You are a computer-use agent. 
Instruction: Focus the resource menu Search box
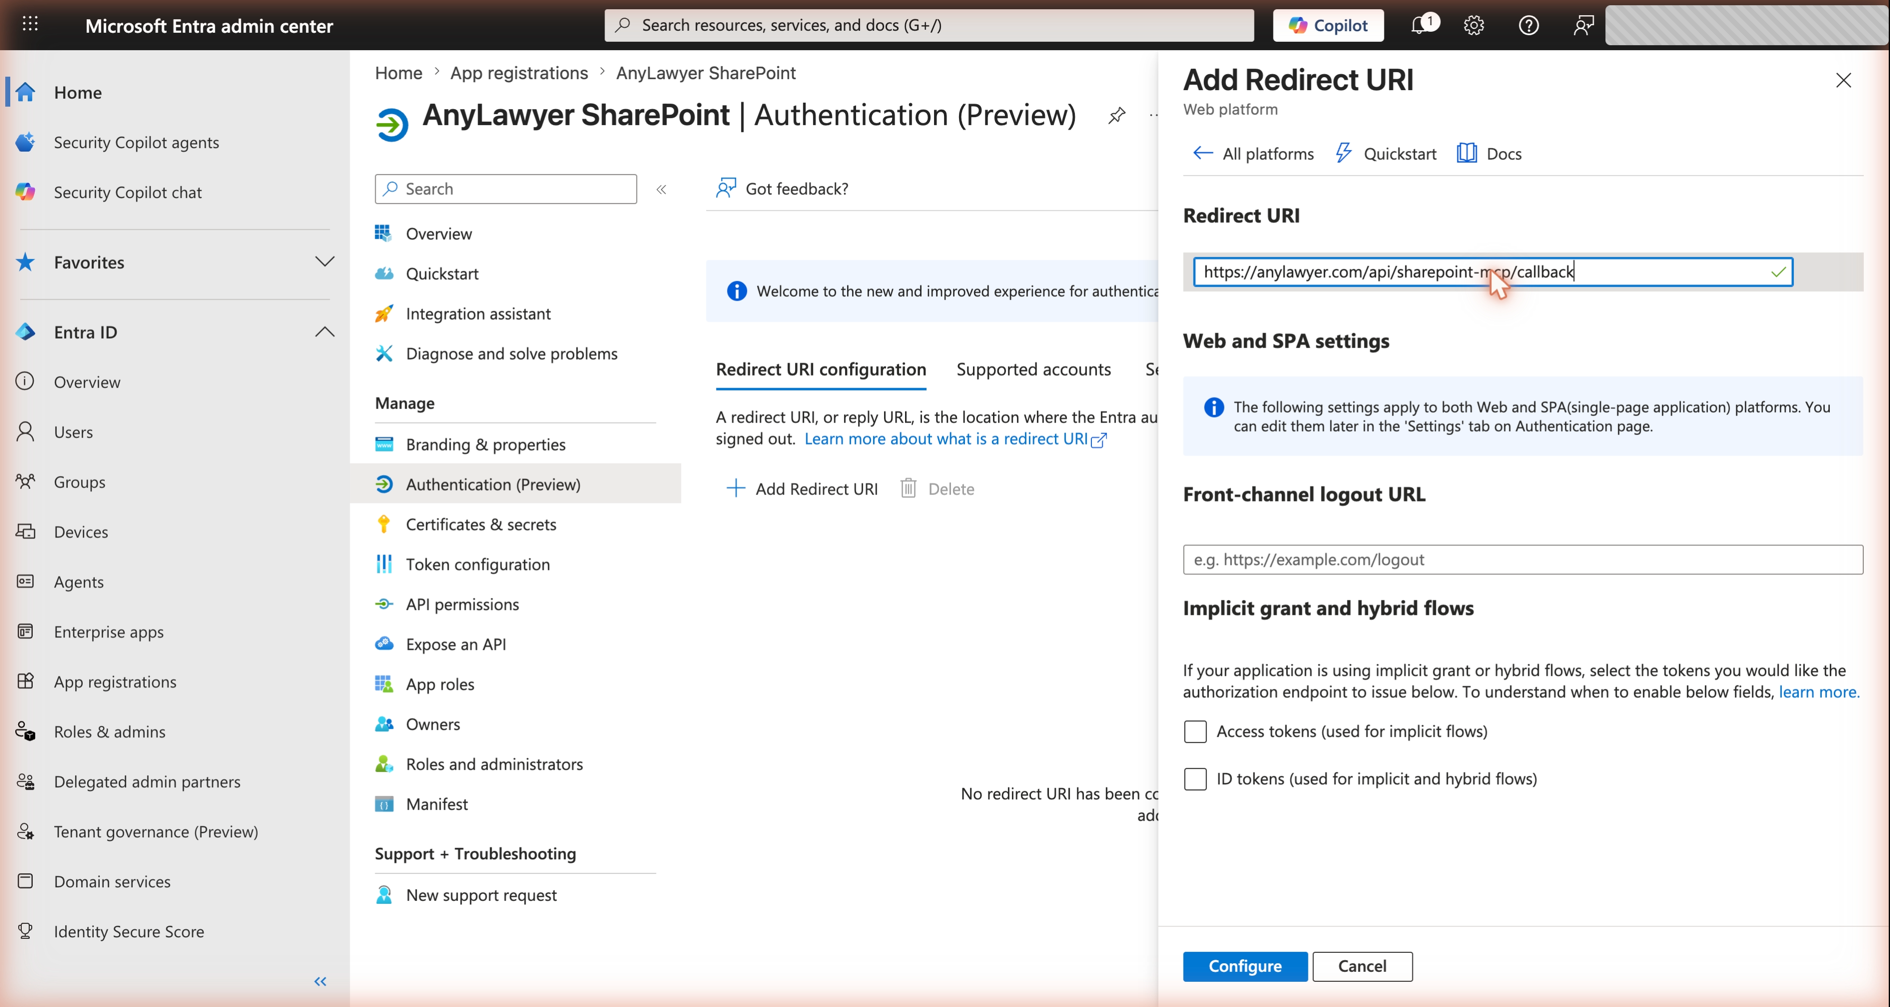(506, 189)
